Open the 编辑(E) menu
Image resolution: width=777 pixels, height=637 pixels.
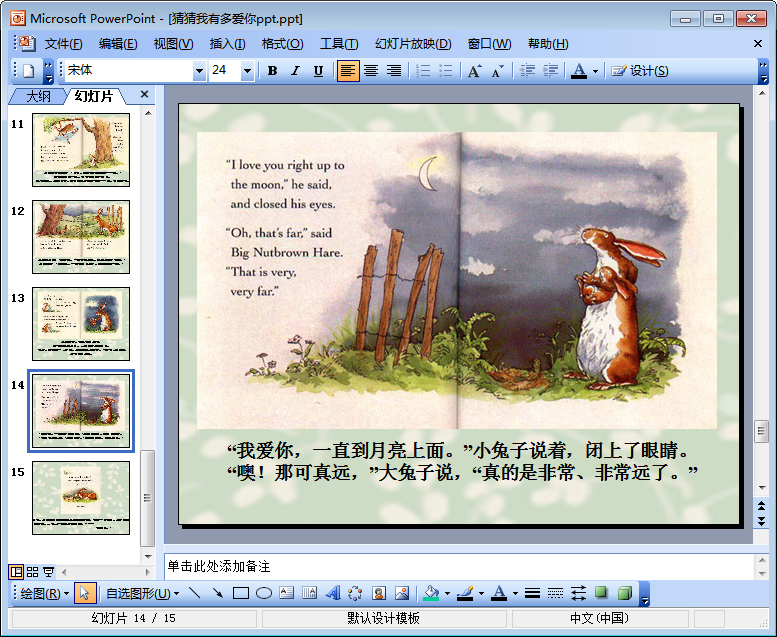[x=118, y=44]
